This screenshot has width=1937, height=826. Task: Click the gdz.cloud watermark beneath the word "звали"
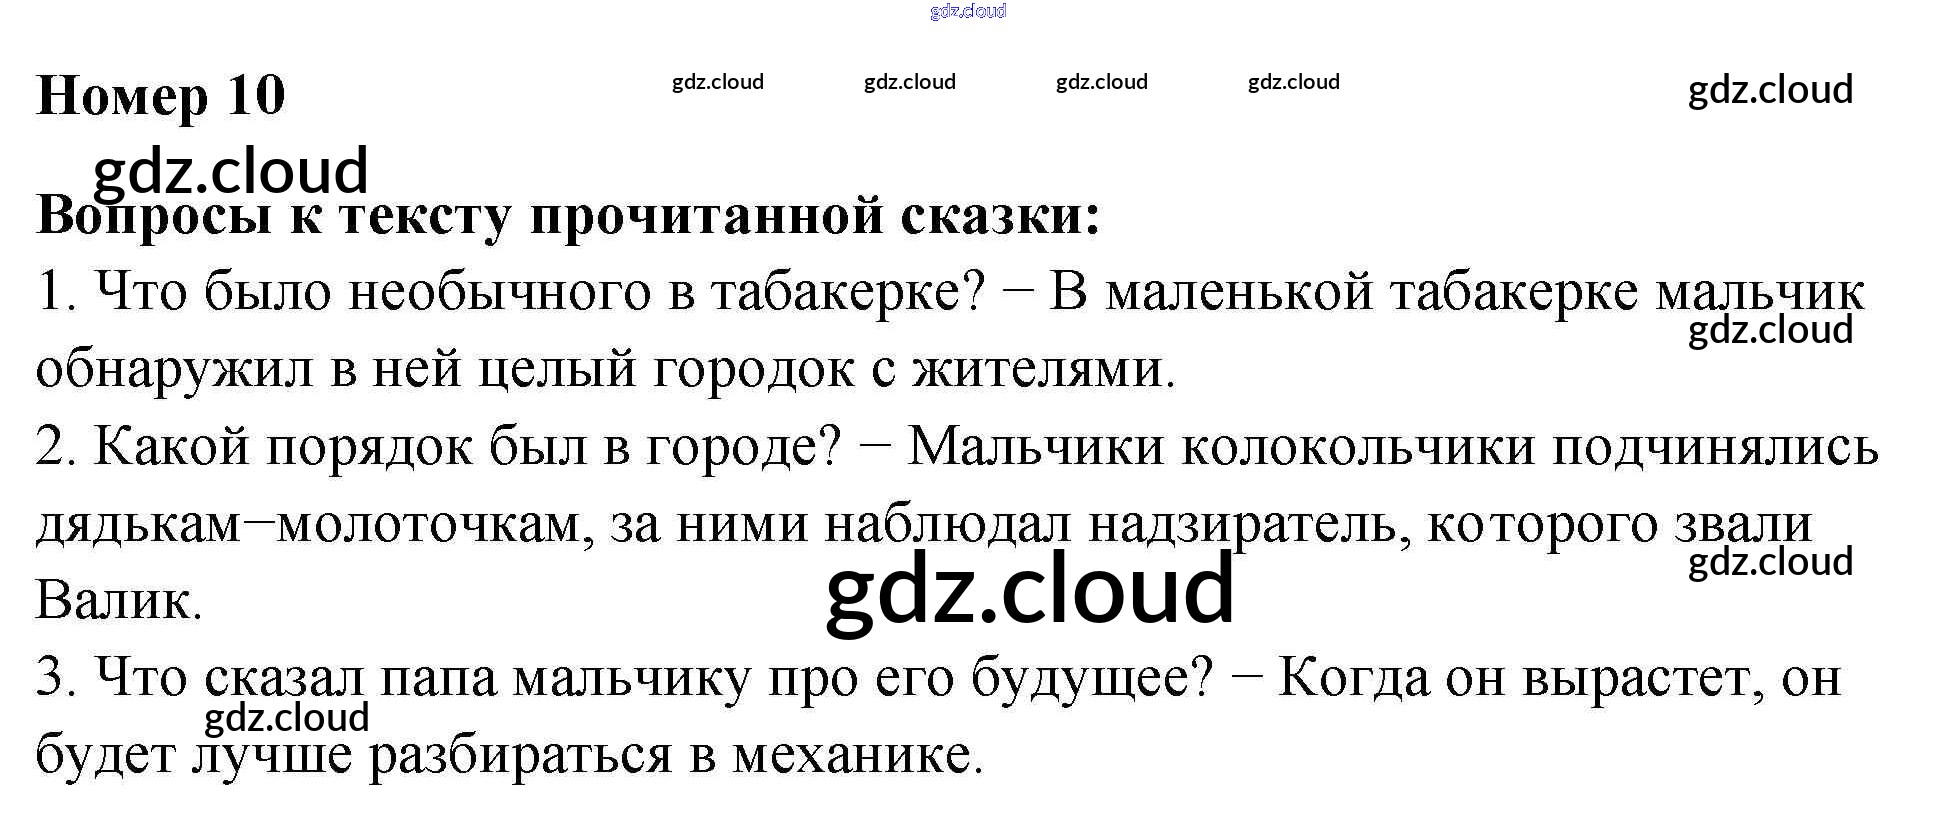click(x=1769, y=562)
